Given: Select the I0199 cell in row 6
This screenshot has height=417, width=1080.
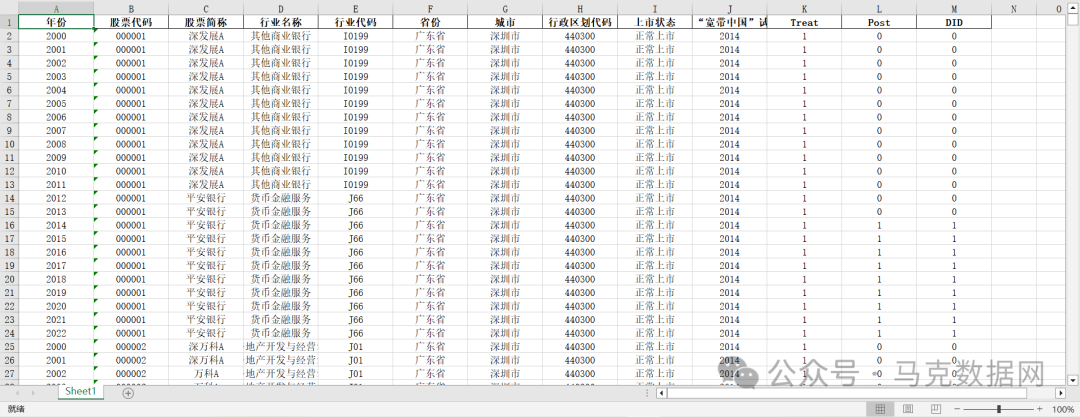Looking at the screenshot, I should 355,90.
